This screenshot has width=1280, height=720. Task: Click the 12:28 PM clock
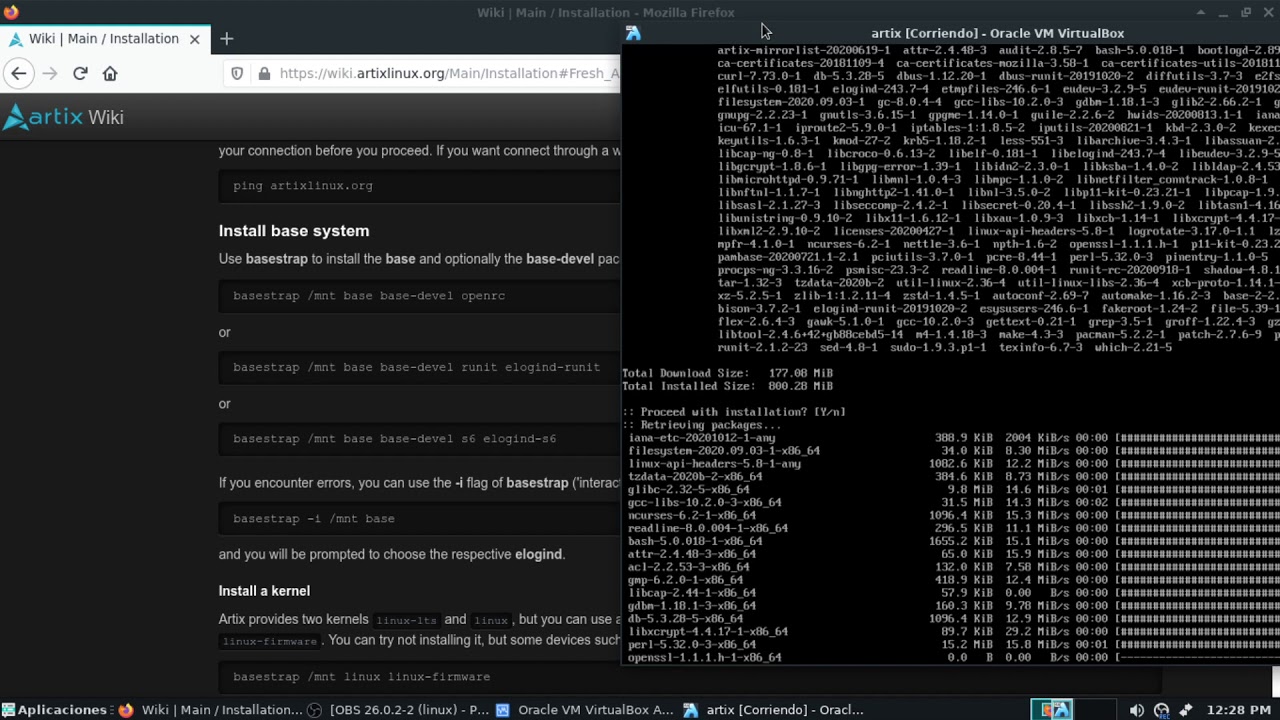1239,710
